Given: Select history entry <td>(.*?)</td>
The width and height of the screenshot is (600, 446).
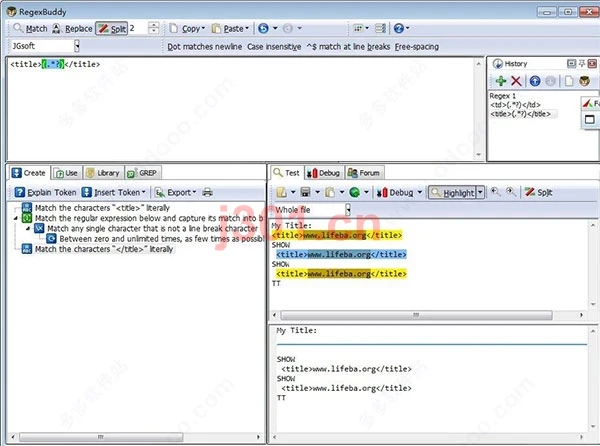Looking at the screenshot, I should [x=515, y=105].
